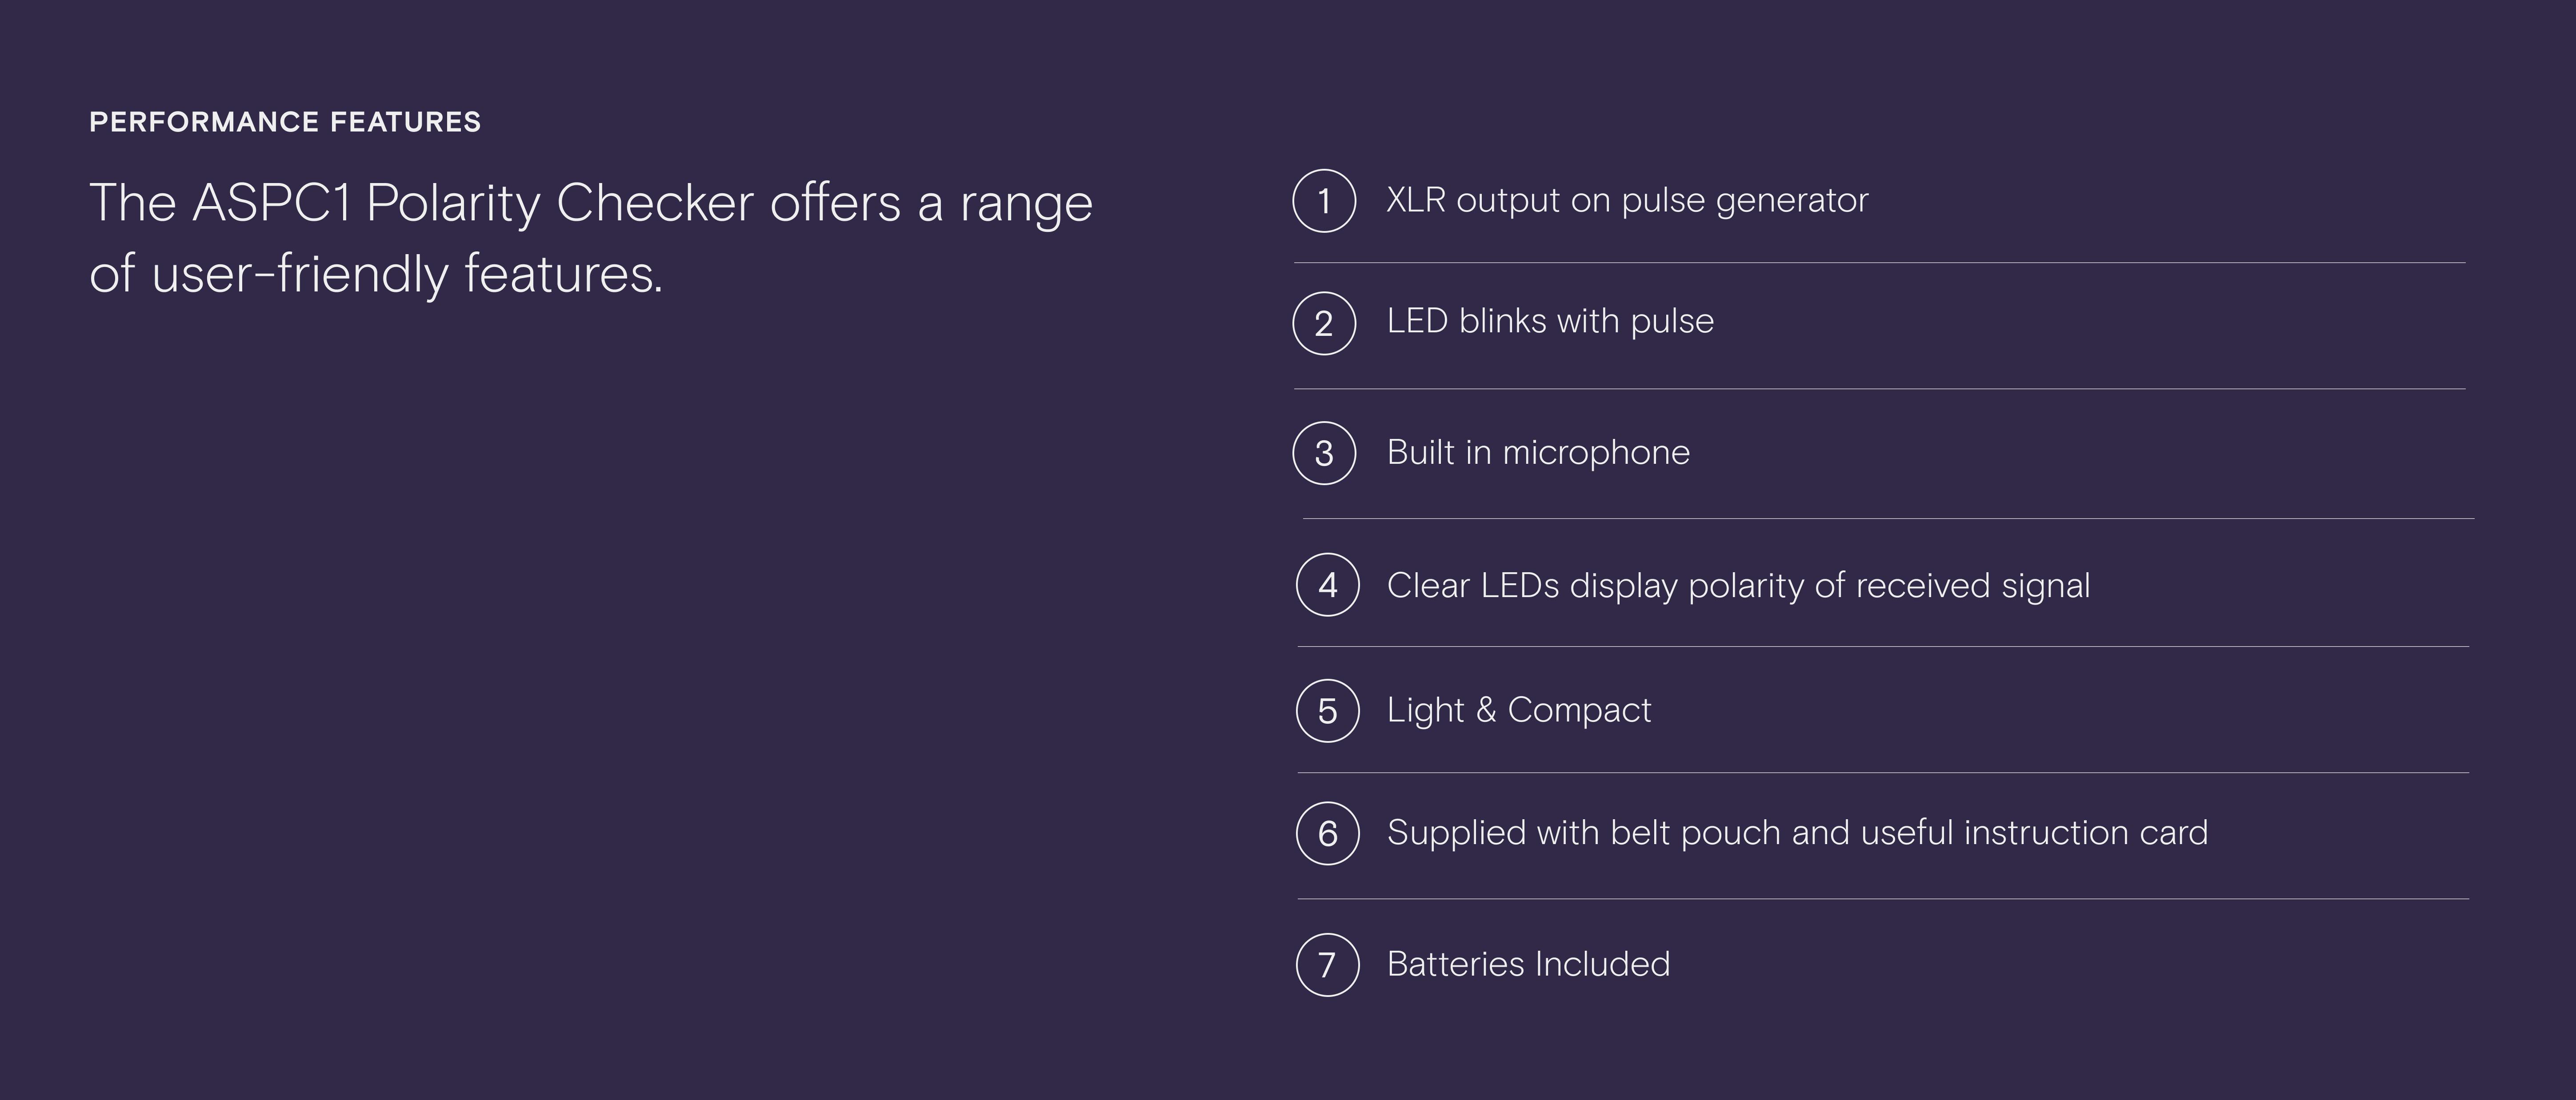Click 'Batteries Included' feature text
Viewport: 2576px width, 1100px height.
pos(1528,964)
